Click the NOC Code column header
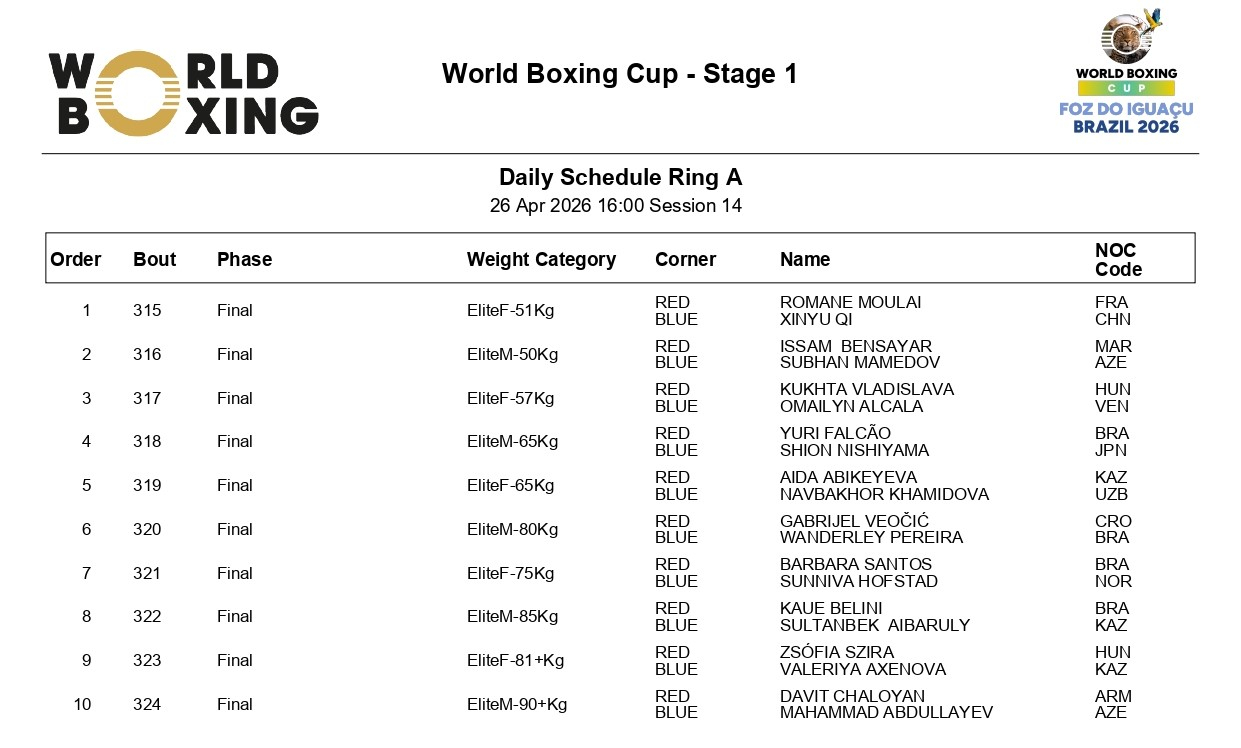This screenshot has height=748, width=1241. [1117, 259]
